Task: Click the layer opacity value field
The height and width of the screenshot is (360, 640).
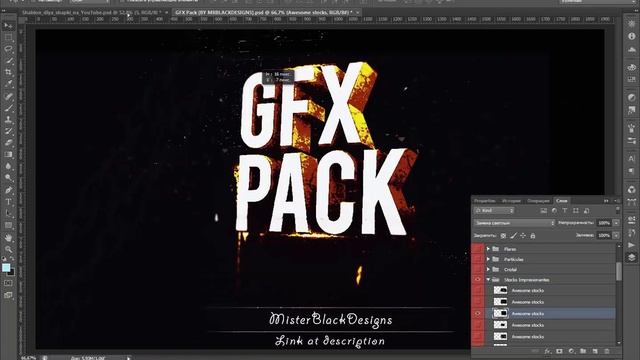Action: 604,223
